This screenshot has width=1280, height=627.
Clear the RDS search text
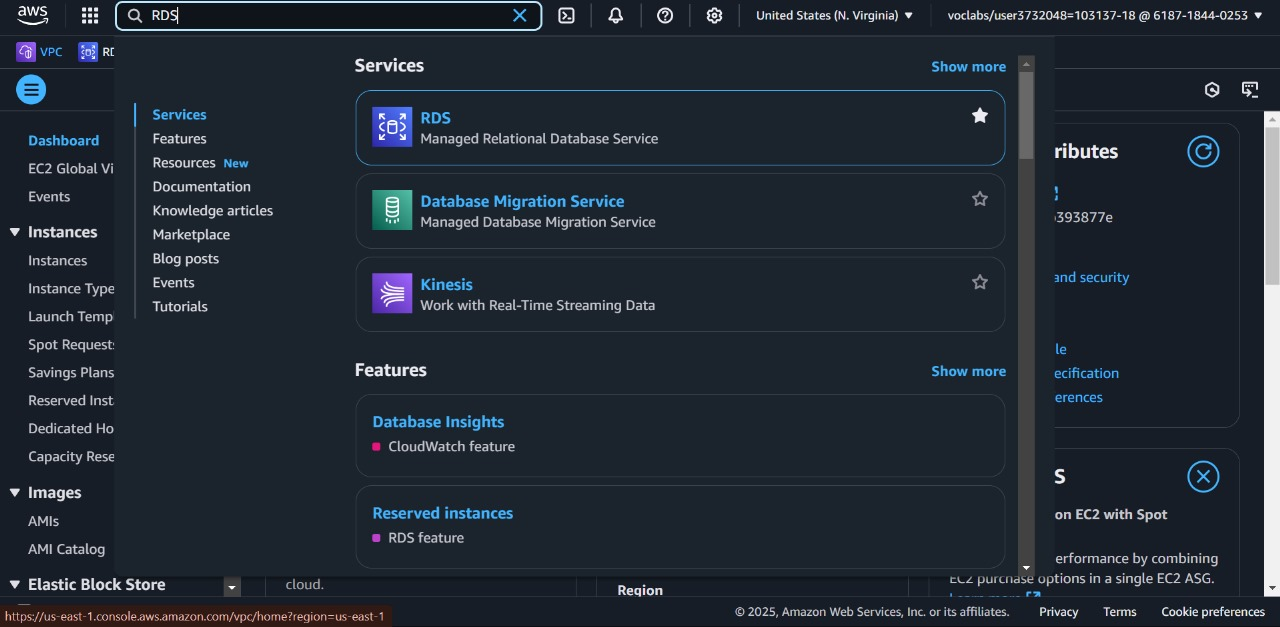[x=519, y=15]
